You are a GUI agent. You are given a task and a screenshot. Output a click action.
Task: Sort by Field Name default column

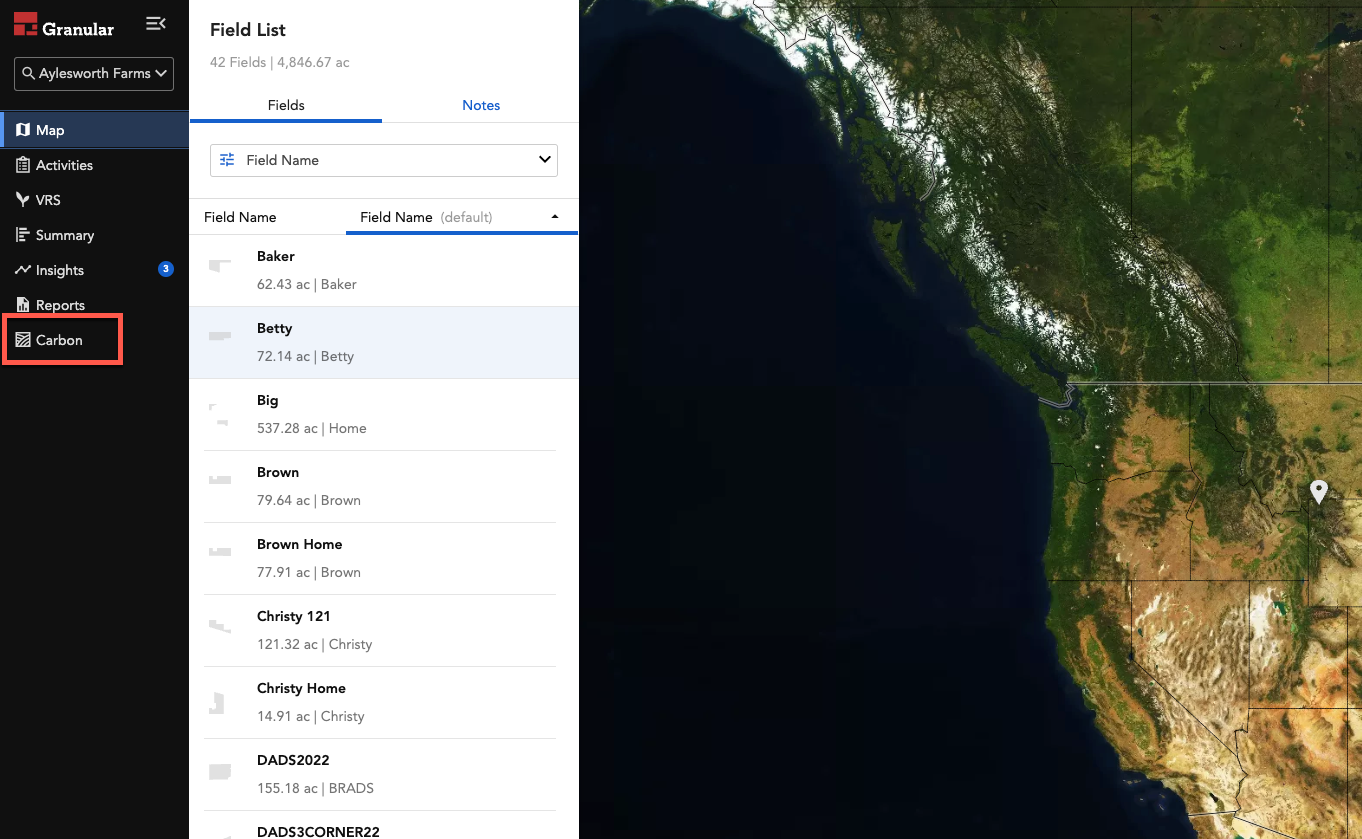point(461,217)
